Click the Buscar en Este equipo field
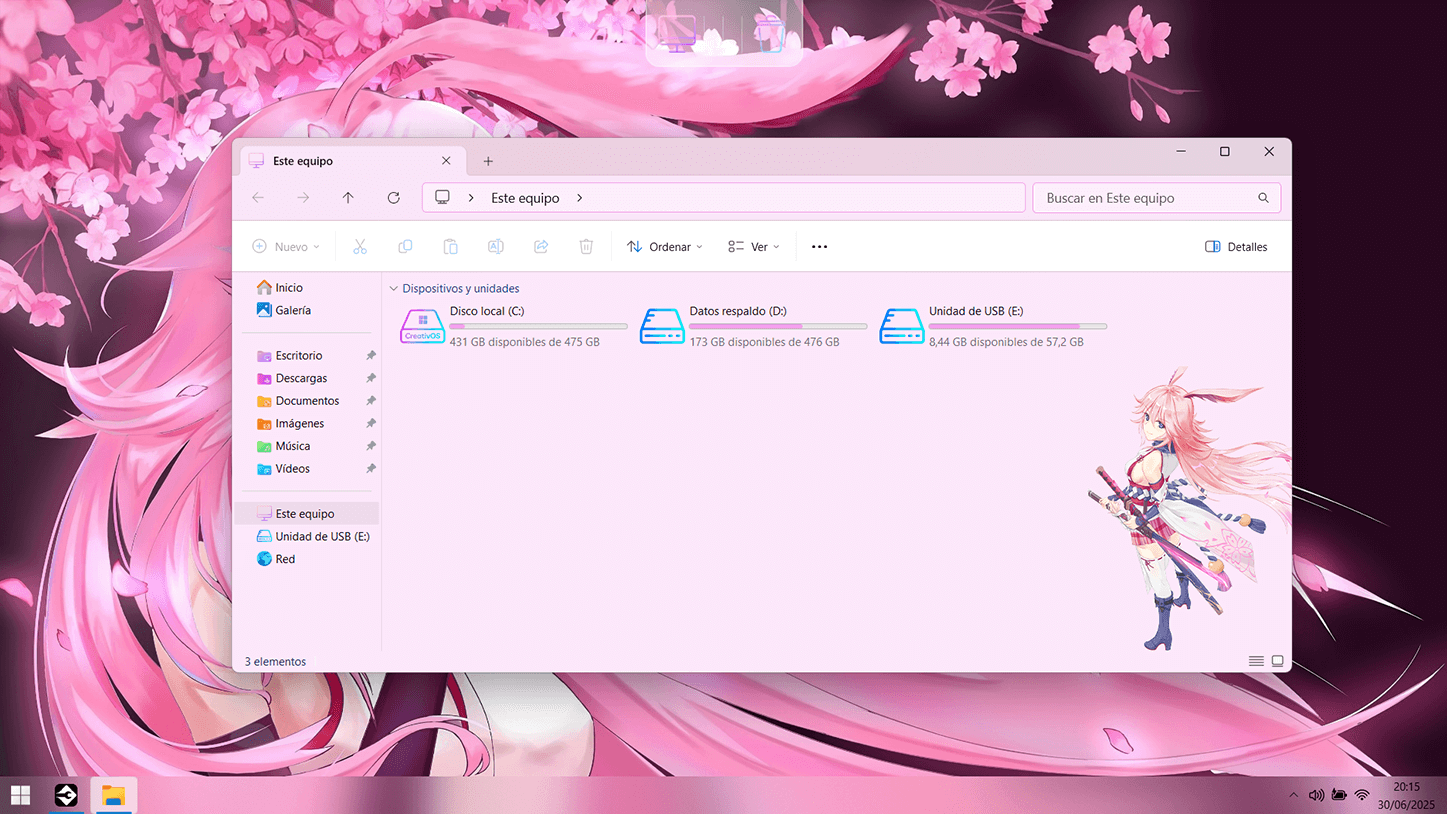The image size is (1447, 814). (x=1145, y=198)
